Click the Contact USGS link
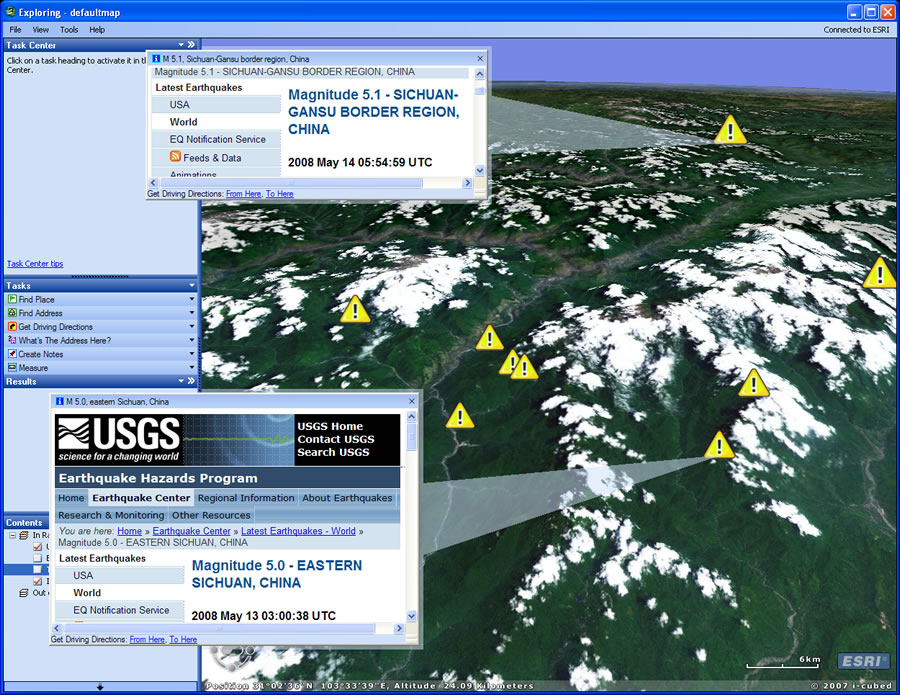 336,439
